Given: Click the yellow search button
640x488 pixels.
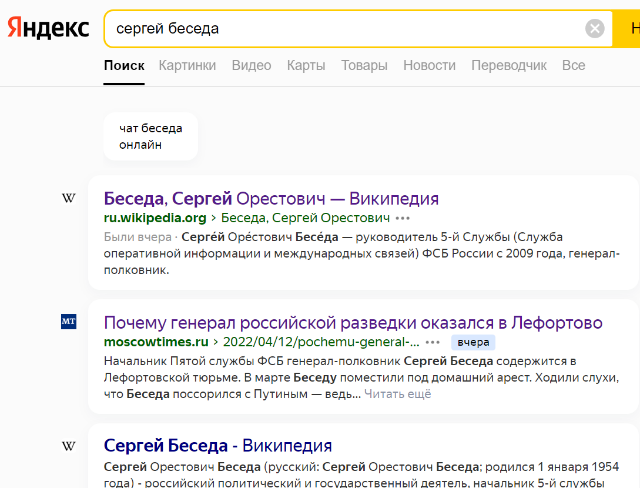Looking at the screenshot, I should click(x=627, y=29).
